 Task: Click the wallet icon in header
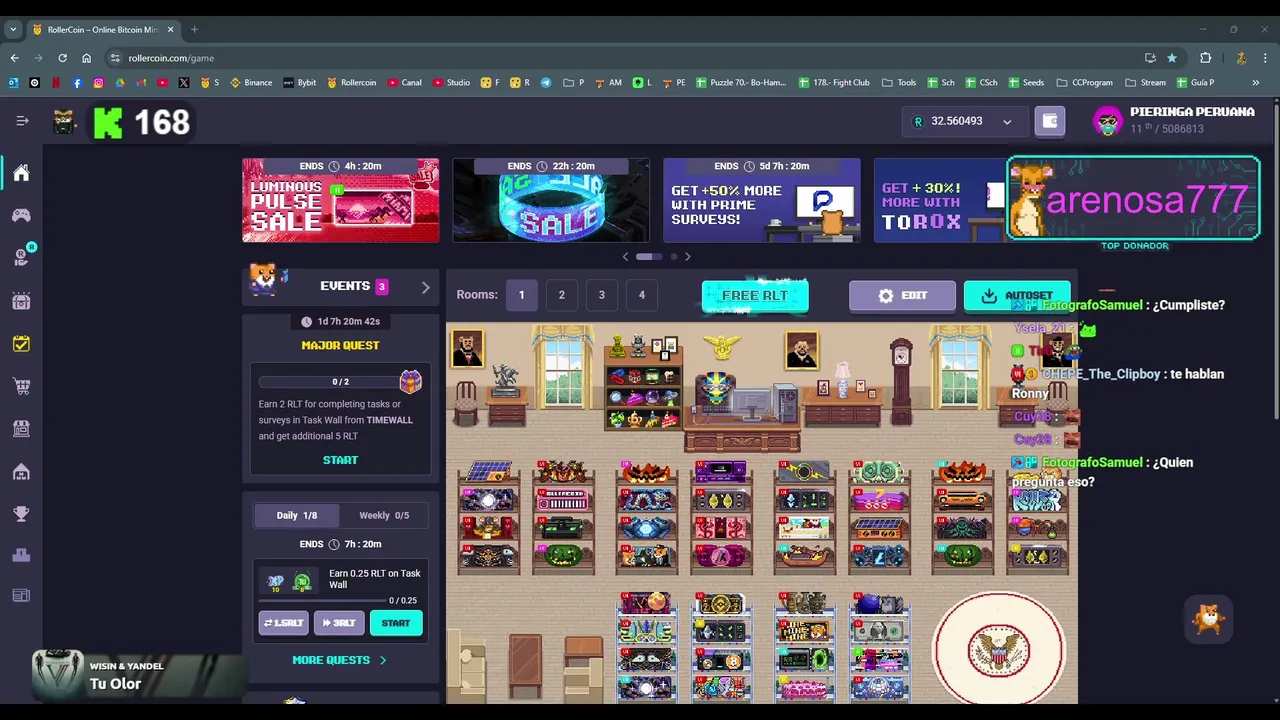click(1050, 121)
